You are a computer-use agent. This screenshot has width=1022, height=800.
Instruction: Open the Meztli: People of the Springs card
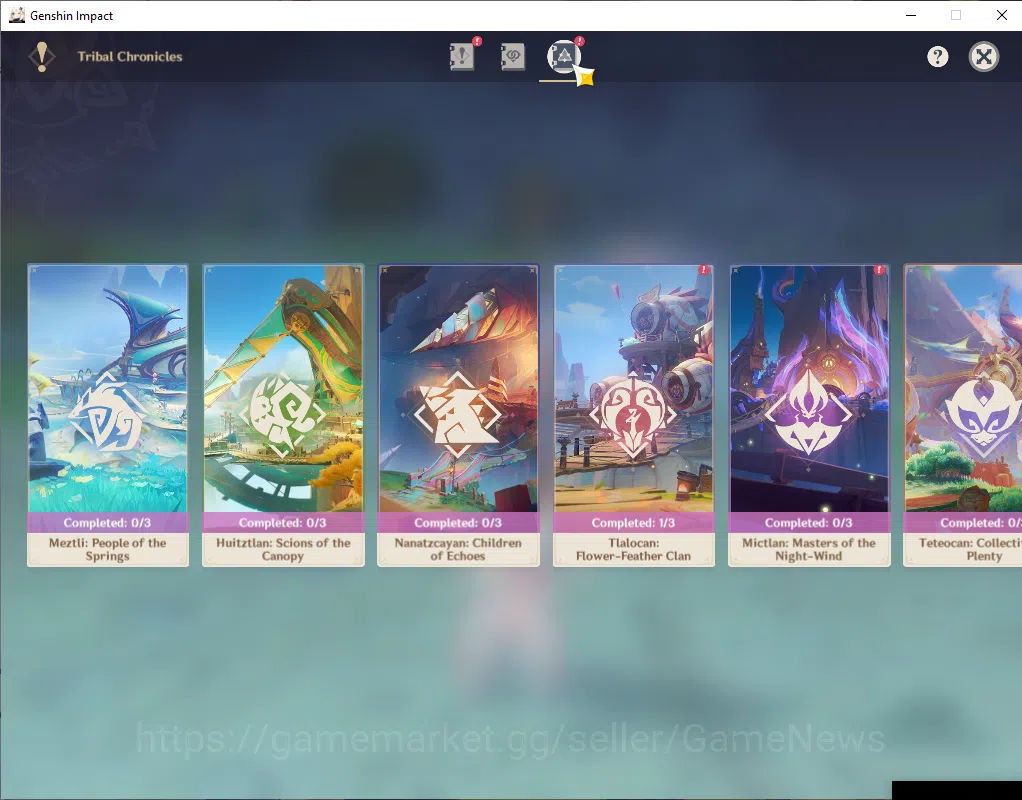(x=108, y=415)
